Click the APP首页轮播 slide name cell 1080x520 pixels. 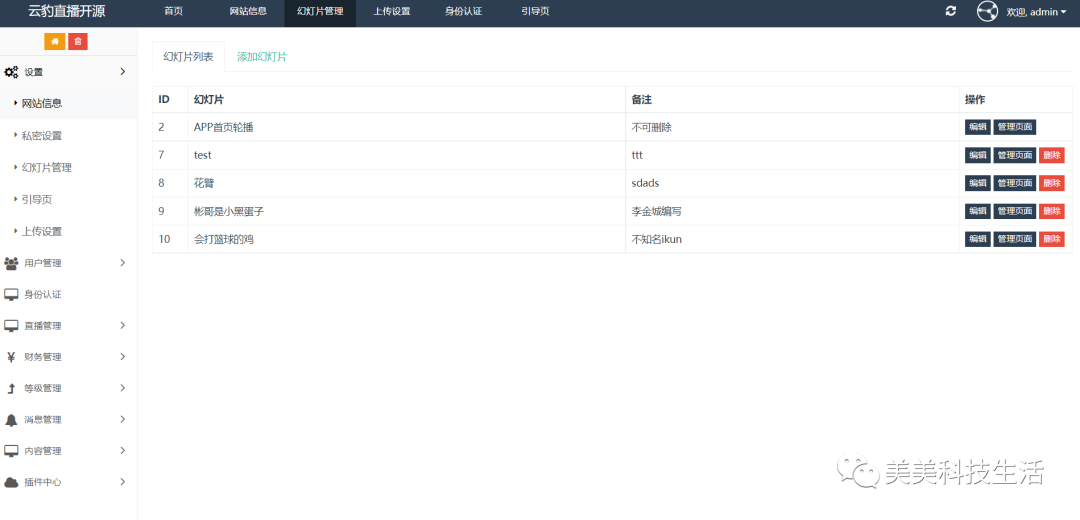click(x=406, y=127)
